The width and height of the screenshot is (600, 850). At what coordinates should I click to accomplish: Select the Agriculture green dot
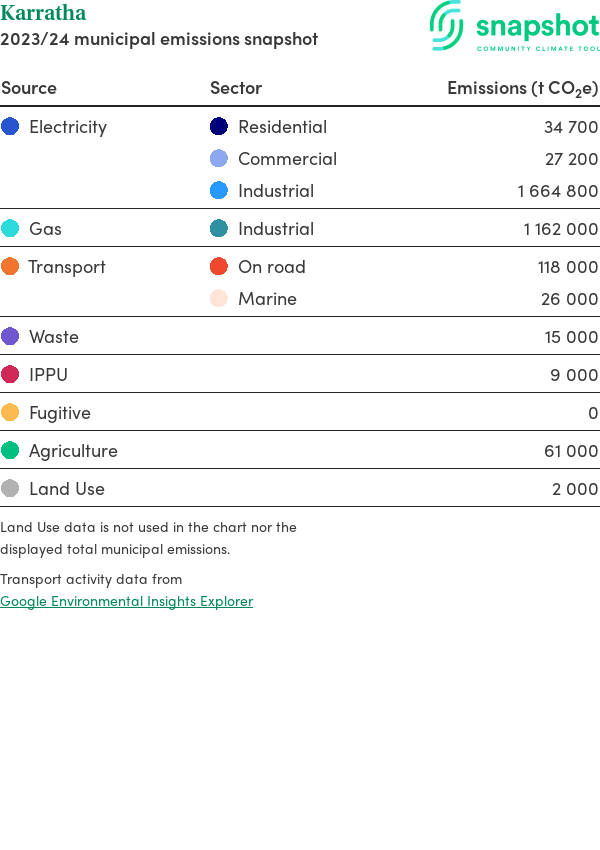[x=10, y=451]
